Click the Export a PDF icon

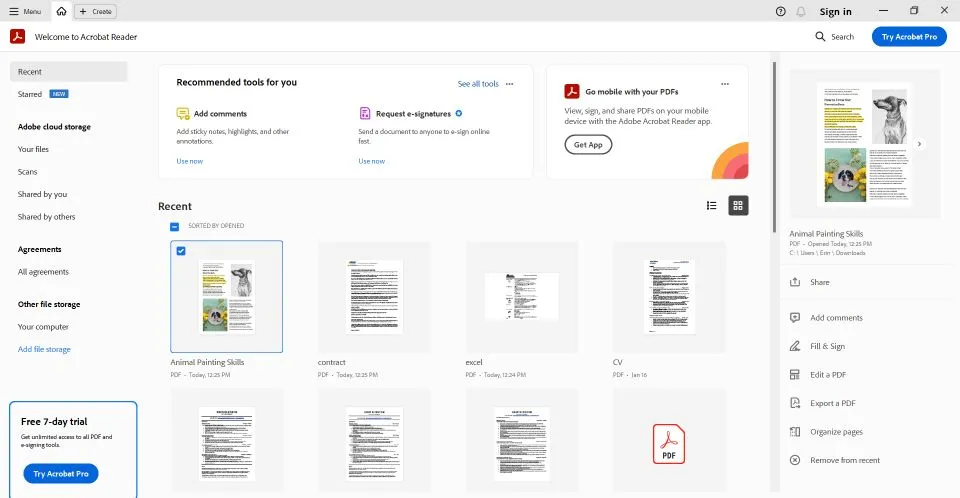click(x=795, y=403)
